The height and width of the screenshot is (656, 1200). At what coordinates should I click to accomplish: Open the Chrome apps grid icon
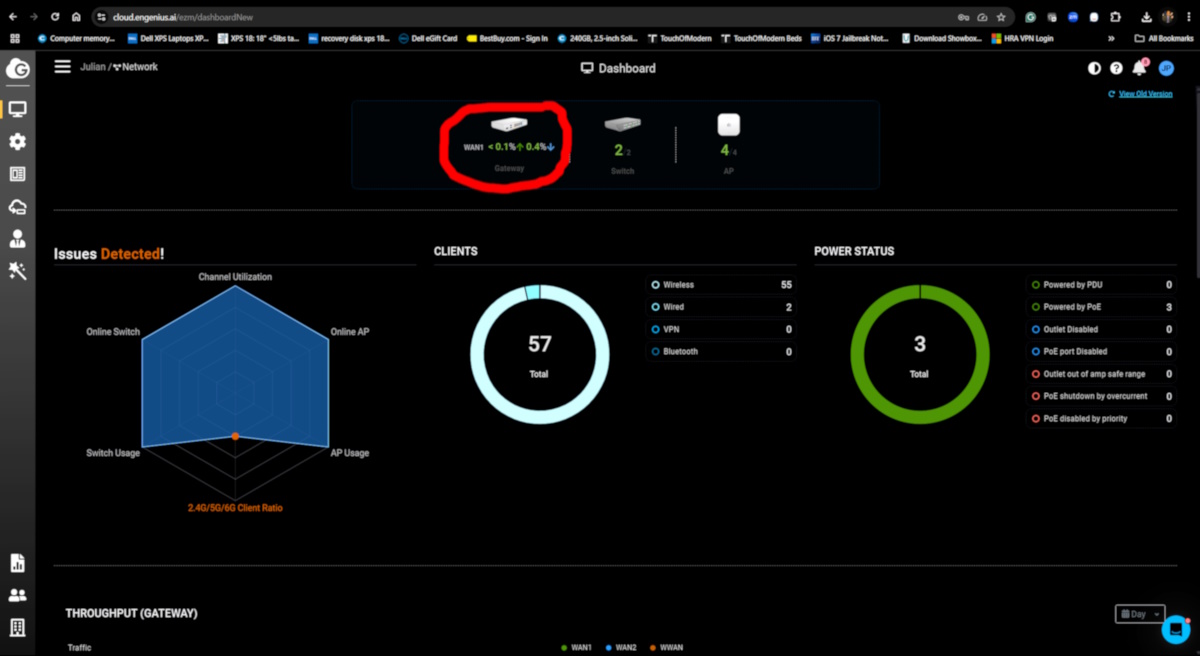[x=14, y=38]
